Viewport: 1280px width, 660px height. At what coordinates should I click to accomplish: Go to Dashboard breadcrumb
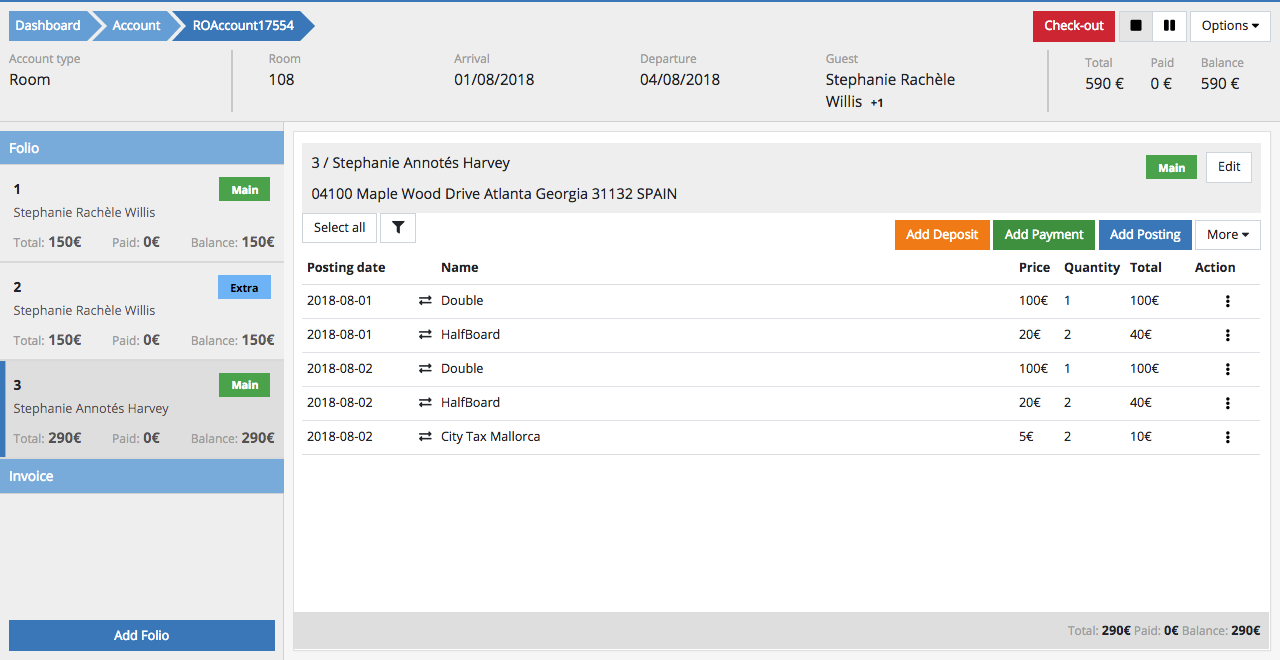(x=48, y=26)
